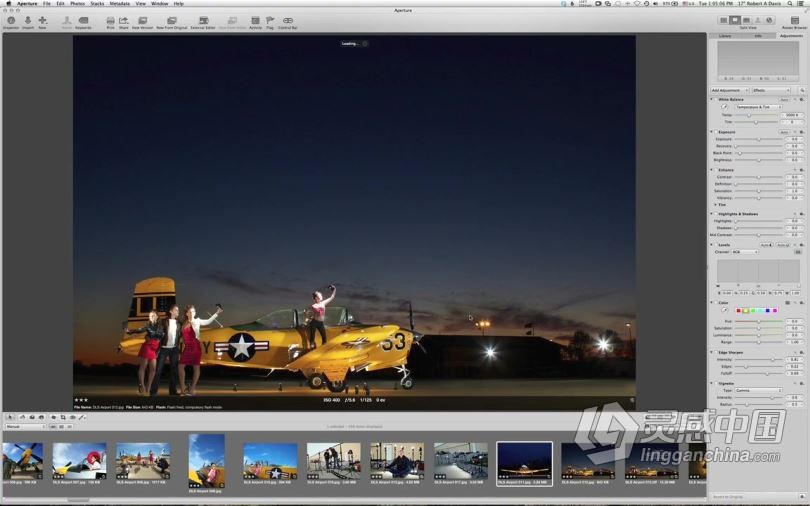The height and width of the screenshot is (506, 810).
Task: Open Temperature & Tint mode dropdown
Action: click(758, 107)
